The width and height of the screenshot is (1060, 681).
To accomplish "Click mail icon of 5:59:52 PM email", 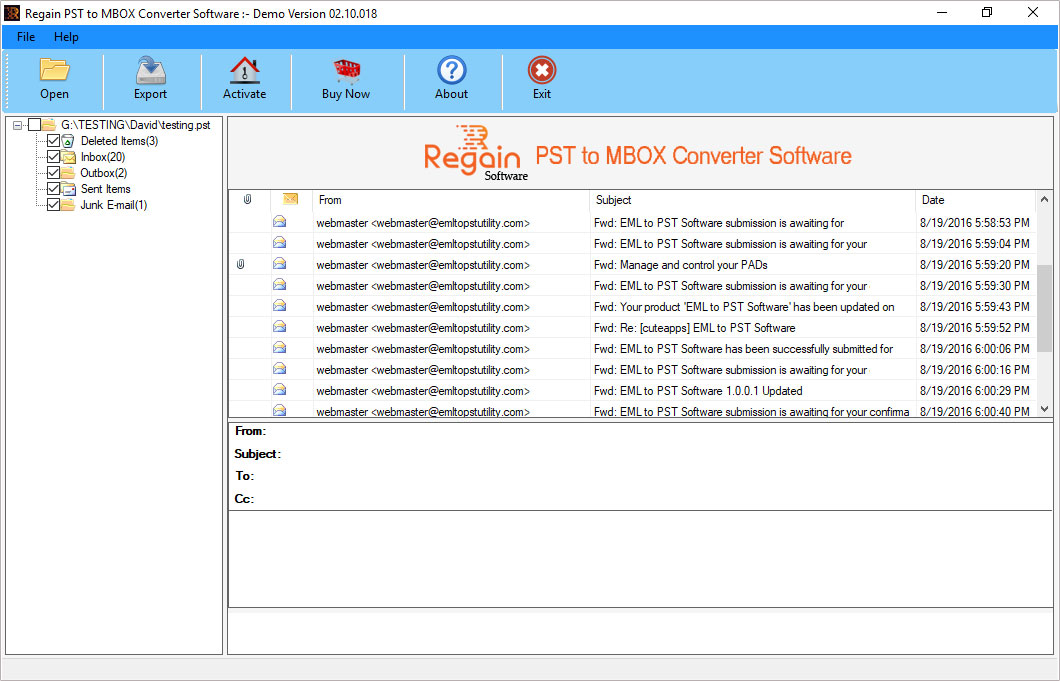I will [x=279, y=327].
